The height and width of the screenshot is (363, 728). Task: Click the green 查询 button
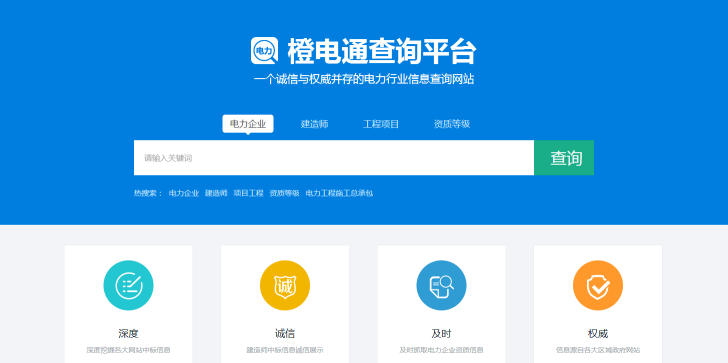coord(564,158)
